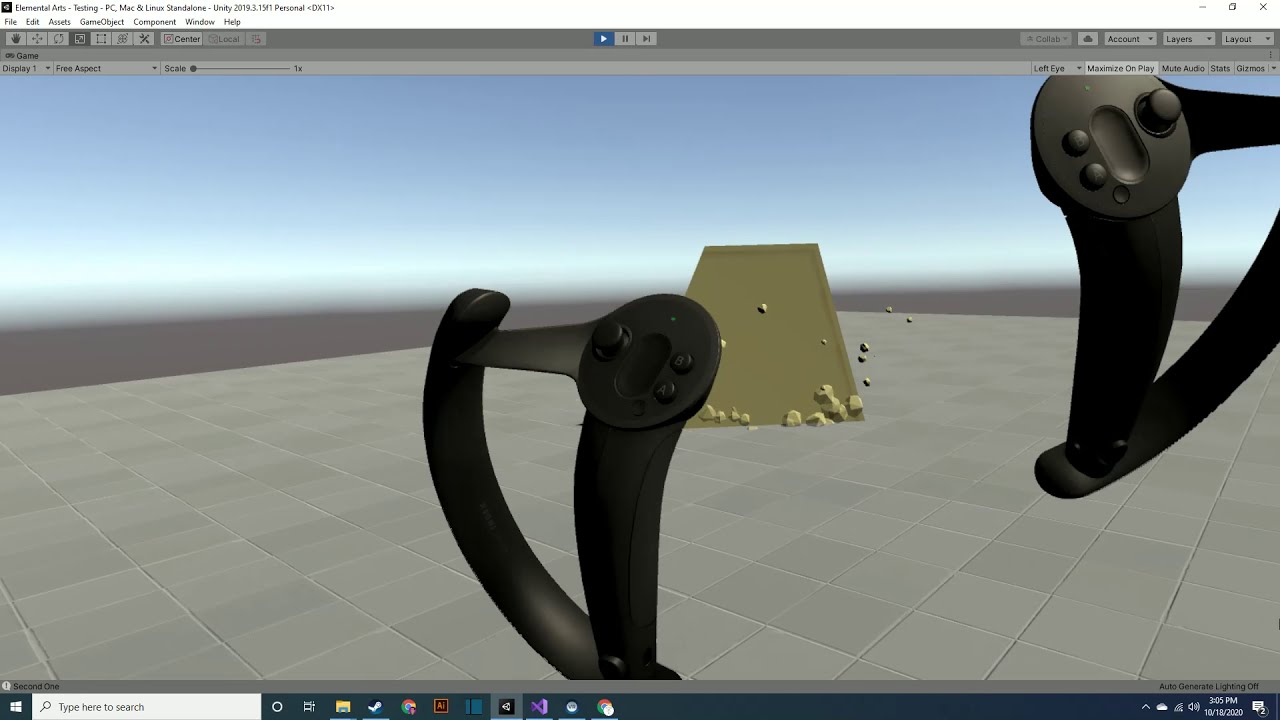Toggle the Local handle rotation button
The width and height of the screenshot is (1280, 720).
tap(224, 39)
